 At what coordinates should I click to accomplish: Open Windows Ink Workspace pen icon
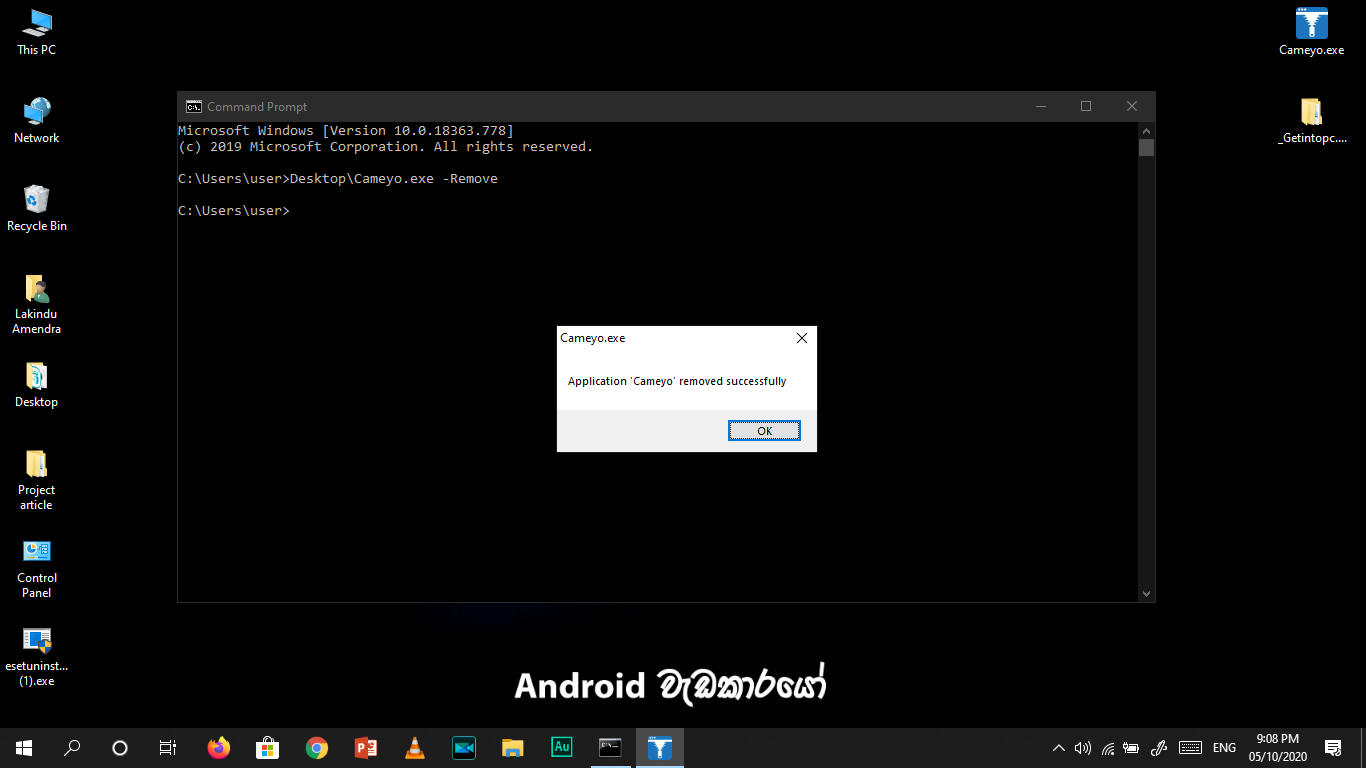[x=1160, y=748]
